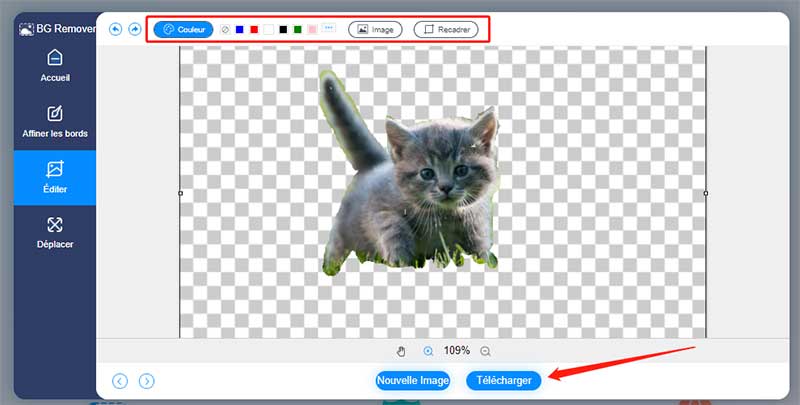Image resolution: width=800 pixels, height=405 pixels.
Task: Click the Nouvelle Image button
Action: point(413,380)
